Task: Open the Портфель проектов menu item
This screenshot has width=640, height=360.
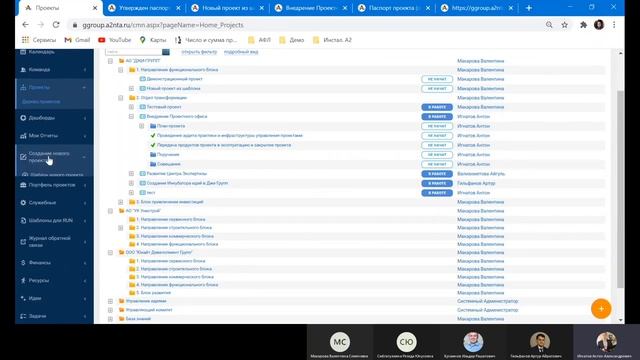Action: click(52, 185)
